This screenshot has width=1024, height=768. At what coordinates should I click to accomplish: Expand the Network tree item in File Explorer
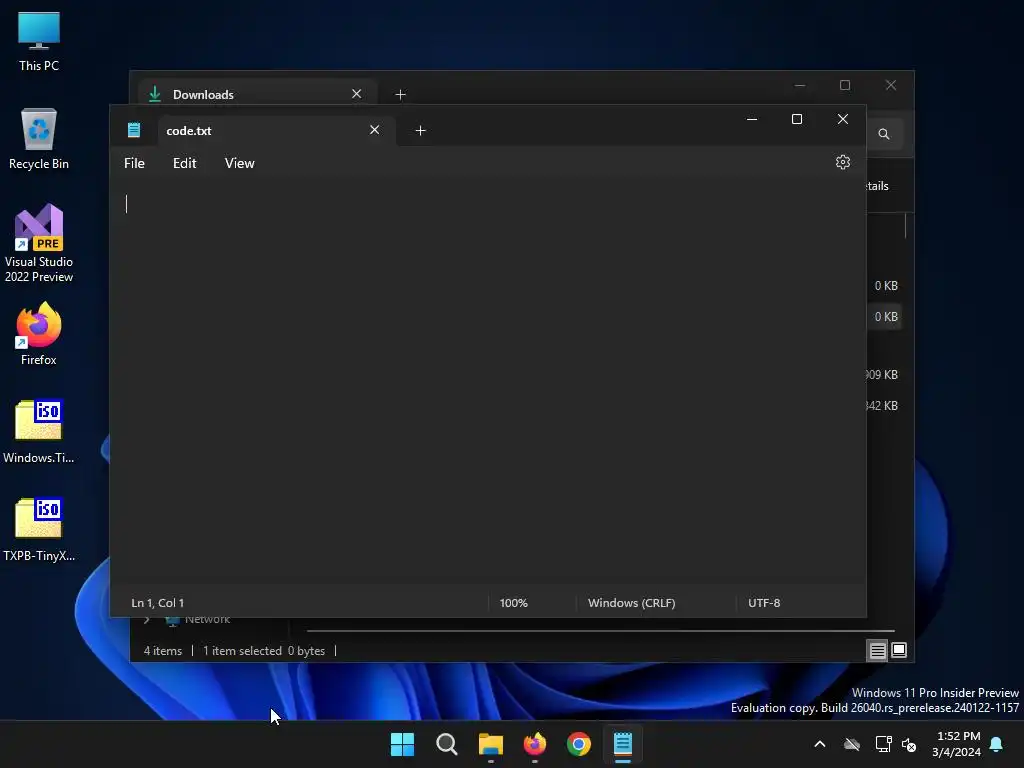tap(147, 619)
